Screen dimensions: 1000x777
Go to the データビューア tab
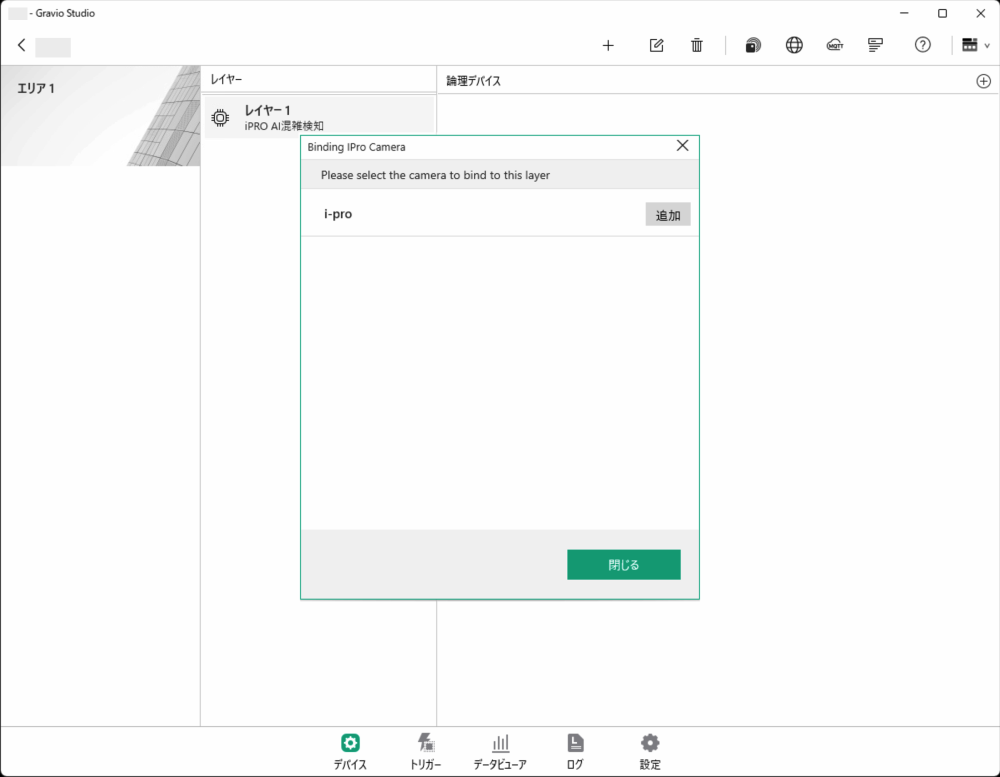pos(500,751)
